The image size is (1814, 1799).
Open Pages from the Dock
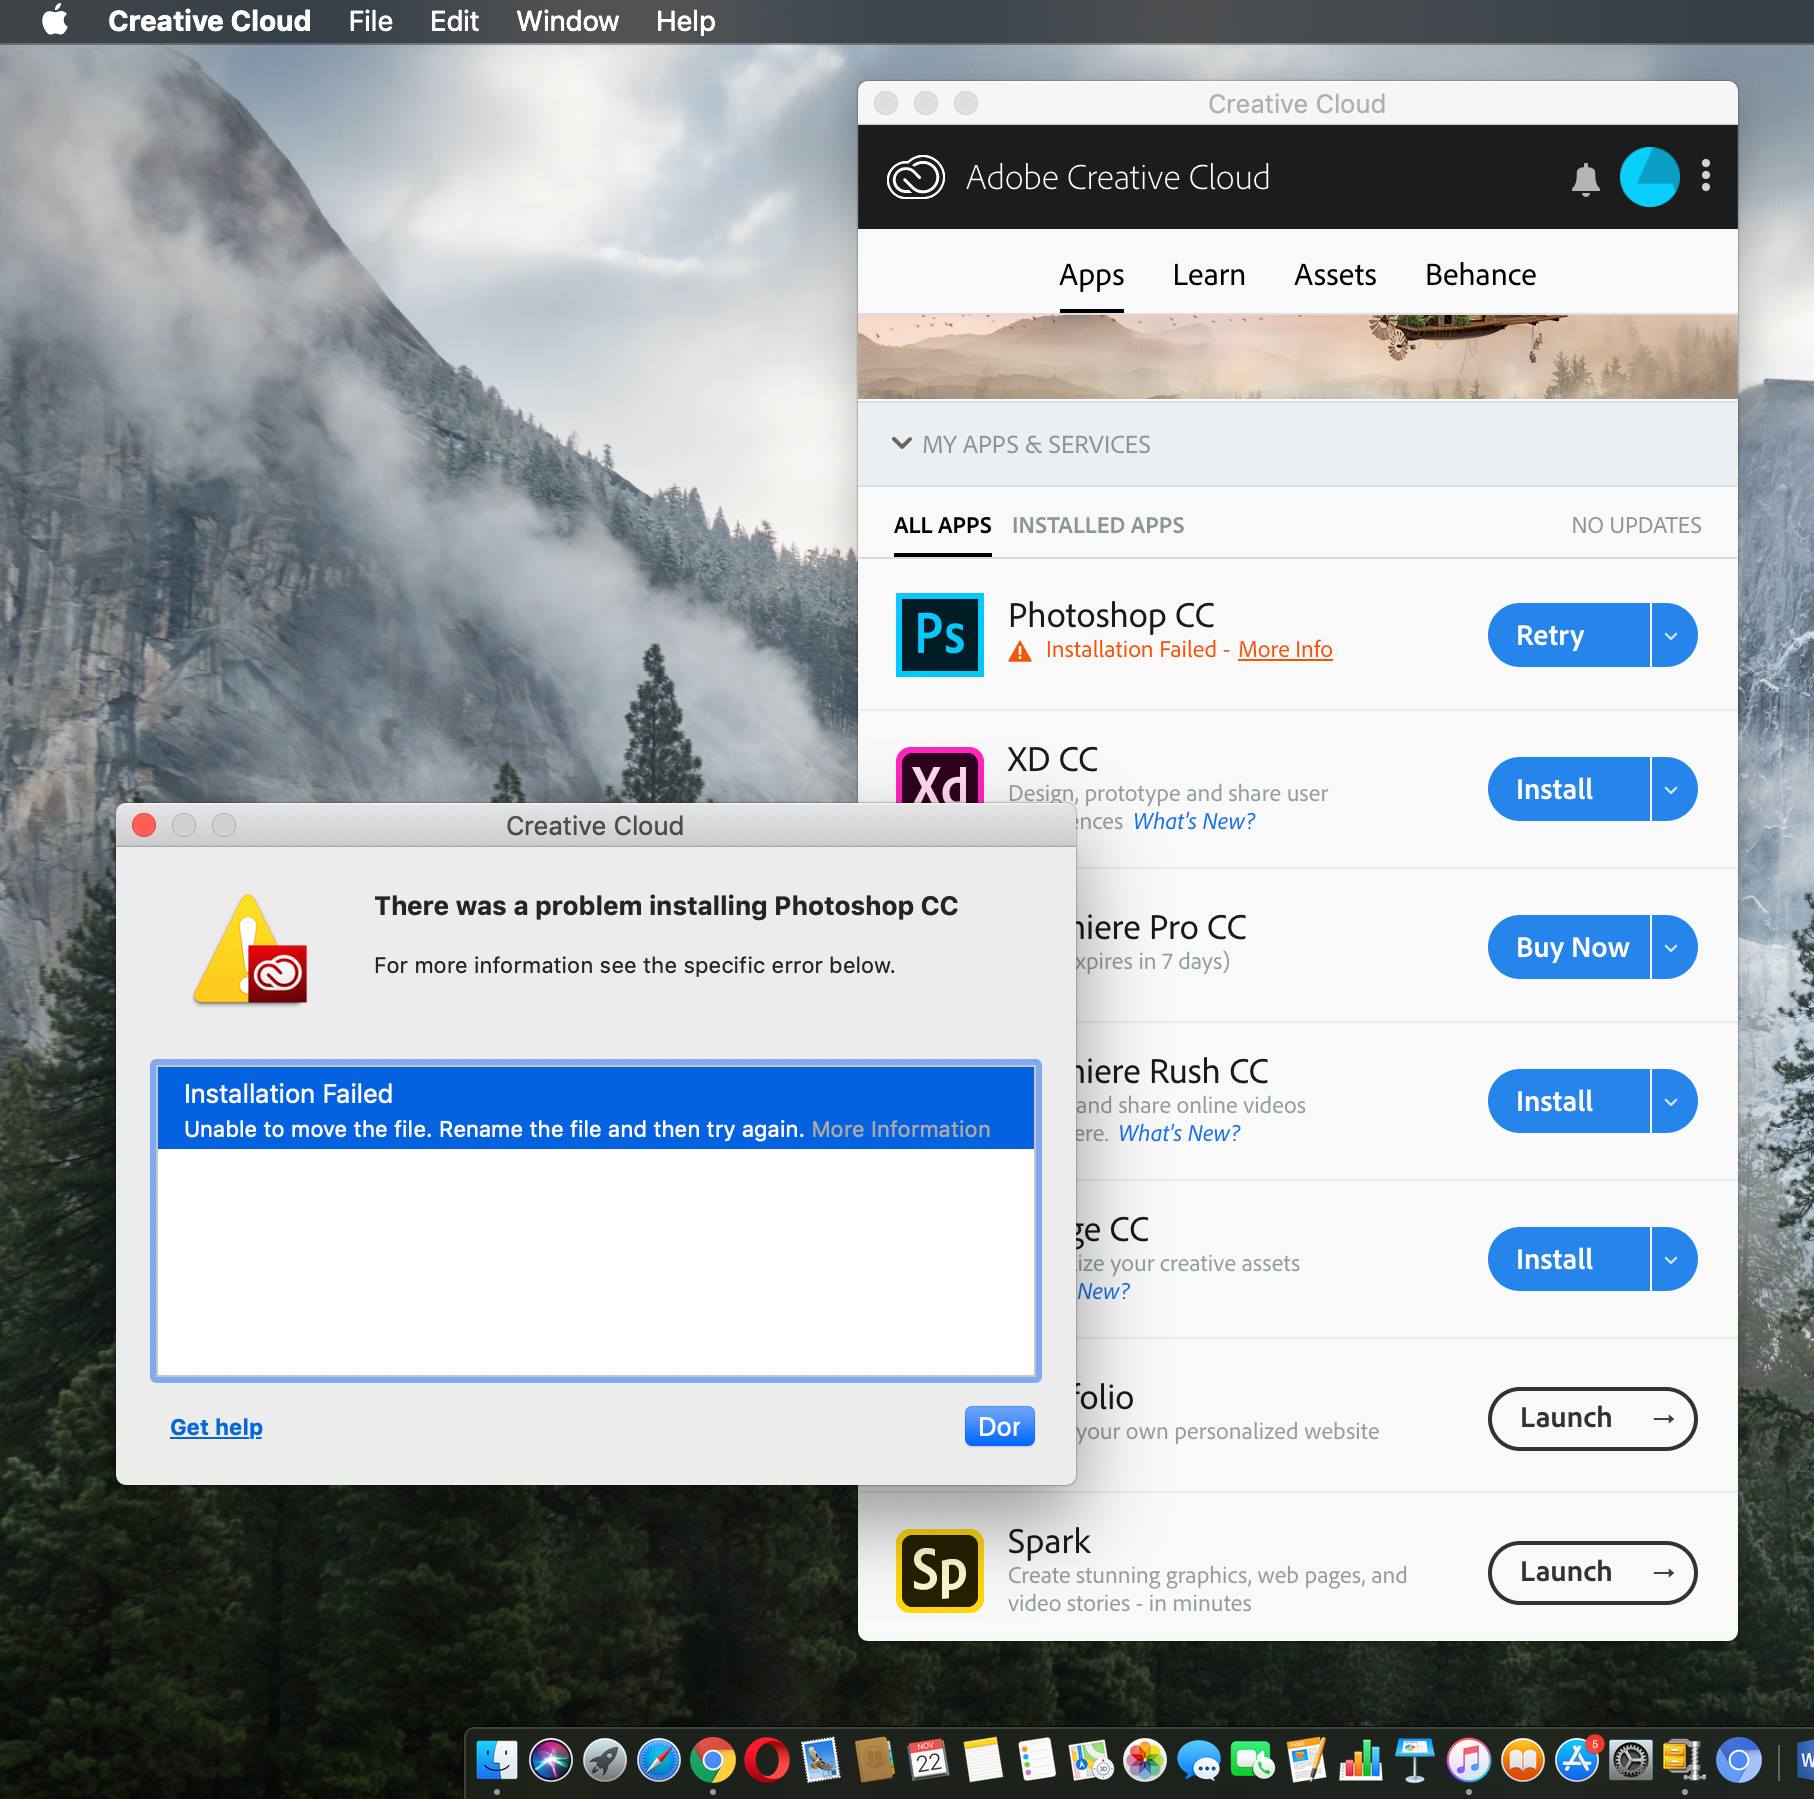point(1307,1761)
